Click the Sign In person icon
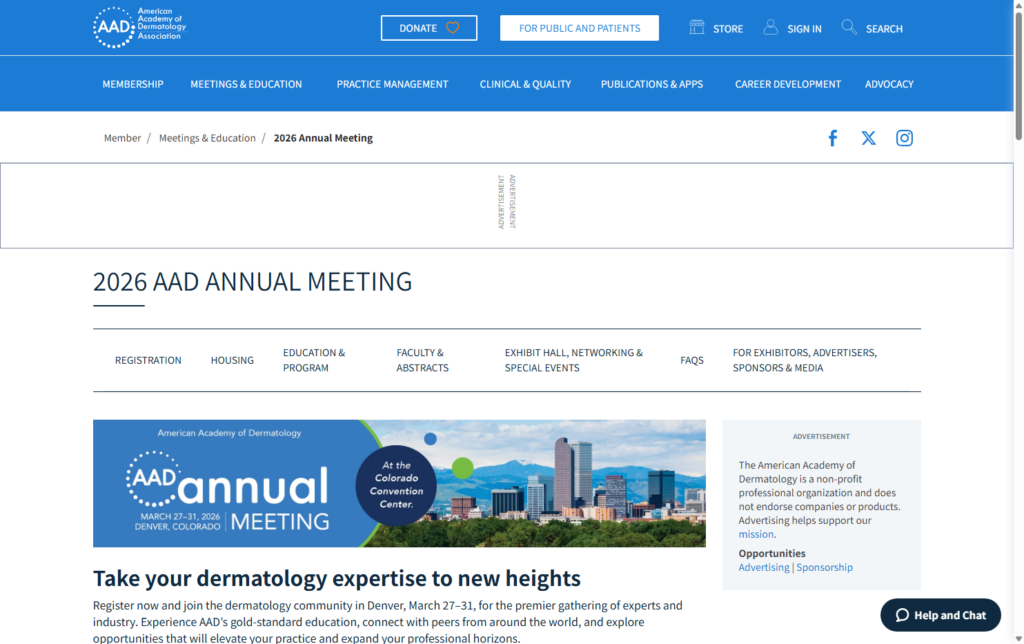Image resolution: width=1024 pixels, height=644 pixels. [x=770, y=27]
